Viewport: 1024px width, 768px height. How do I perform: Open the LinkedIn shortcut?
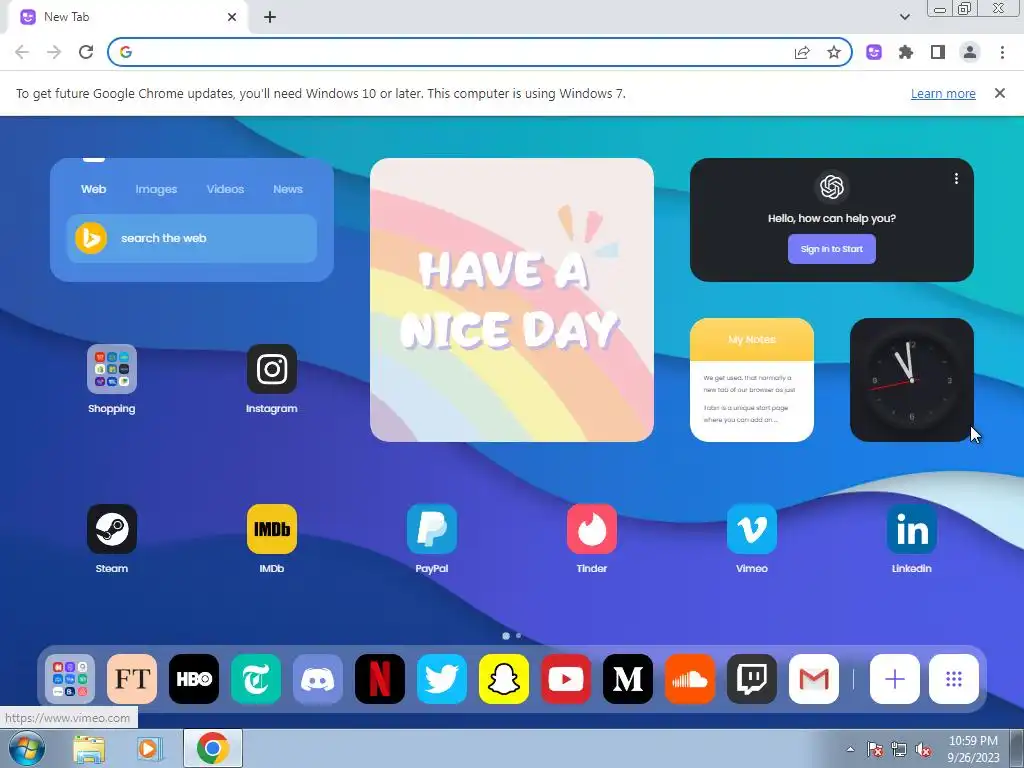click(x=912, y=529)
